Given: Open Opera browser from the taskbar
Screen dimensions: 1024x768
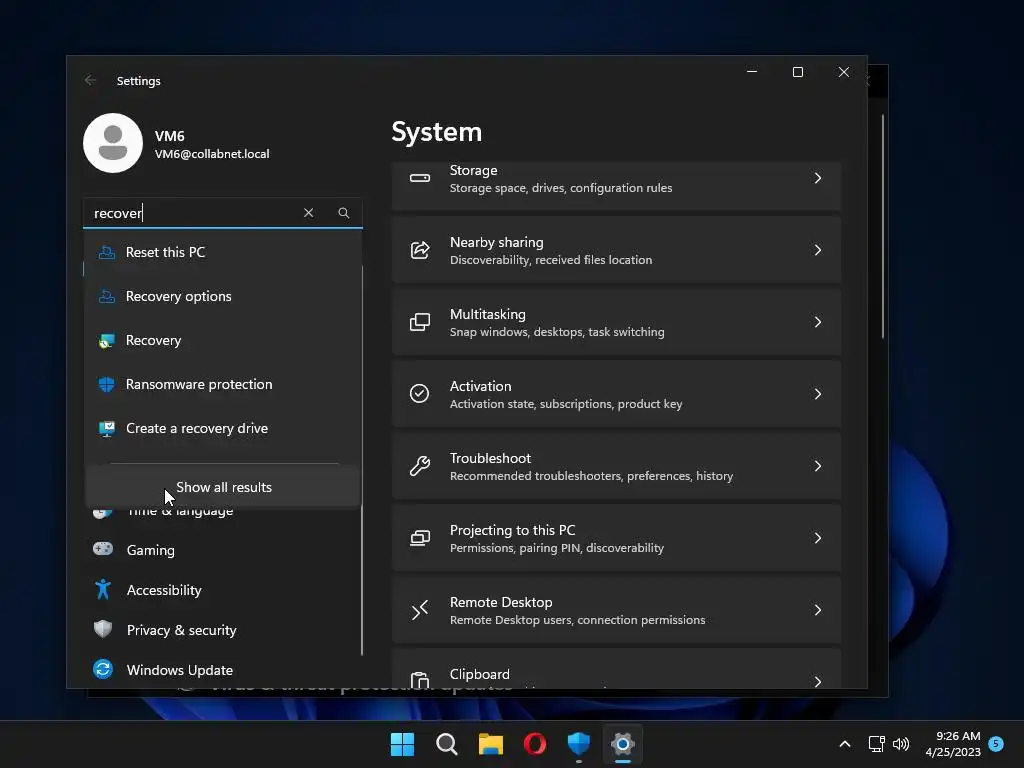Looking at the screenshot, I should [x=535, y=744].
